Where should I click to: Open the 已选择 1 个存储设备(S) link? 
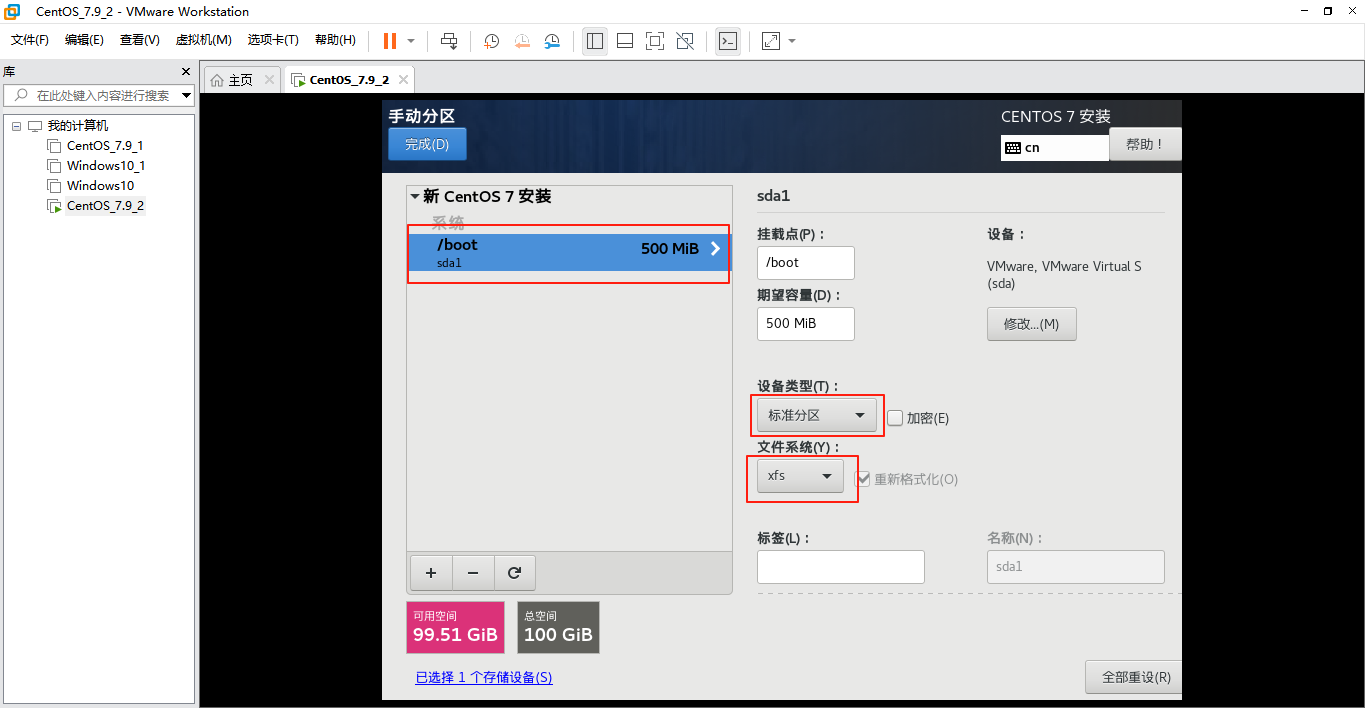484,678
